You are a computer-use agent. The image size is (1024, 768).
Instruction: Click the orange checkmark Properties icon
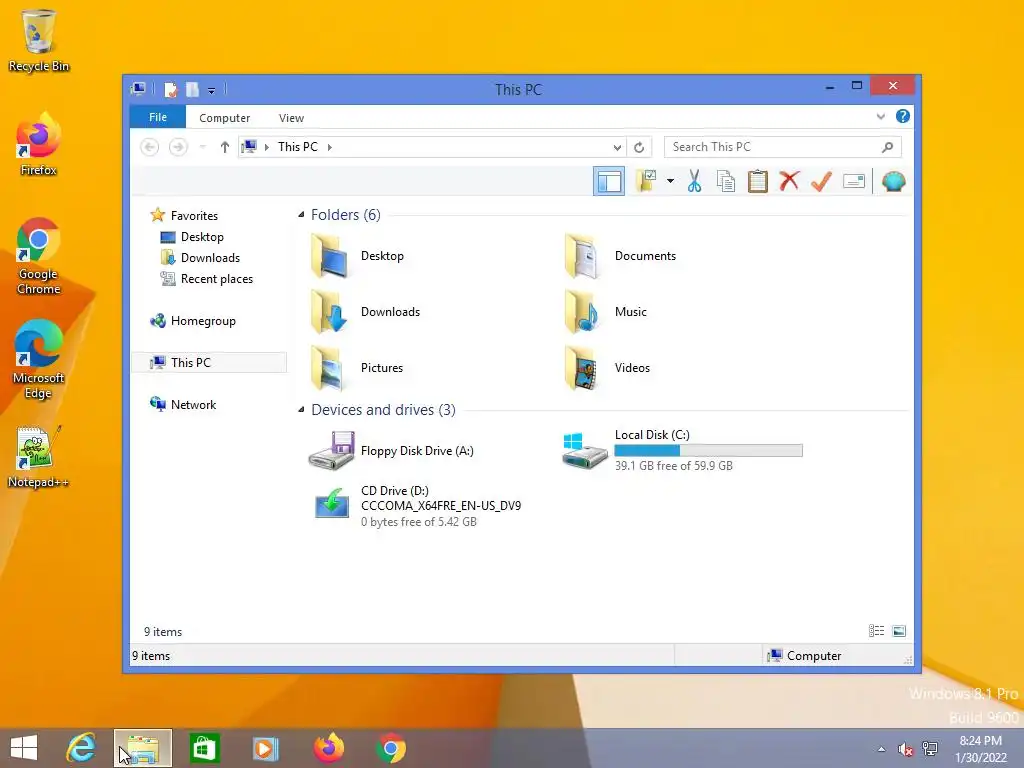[x=822, y=181]
